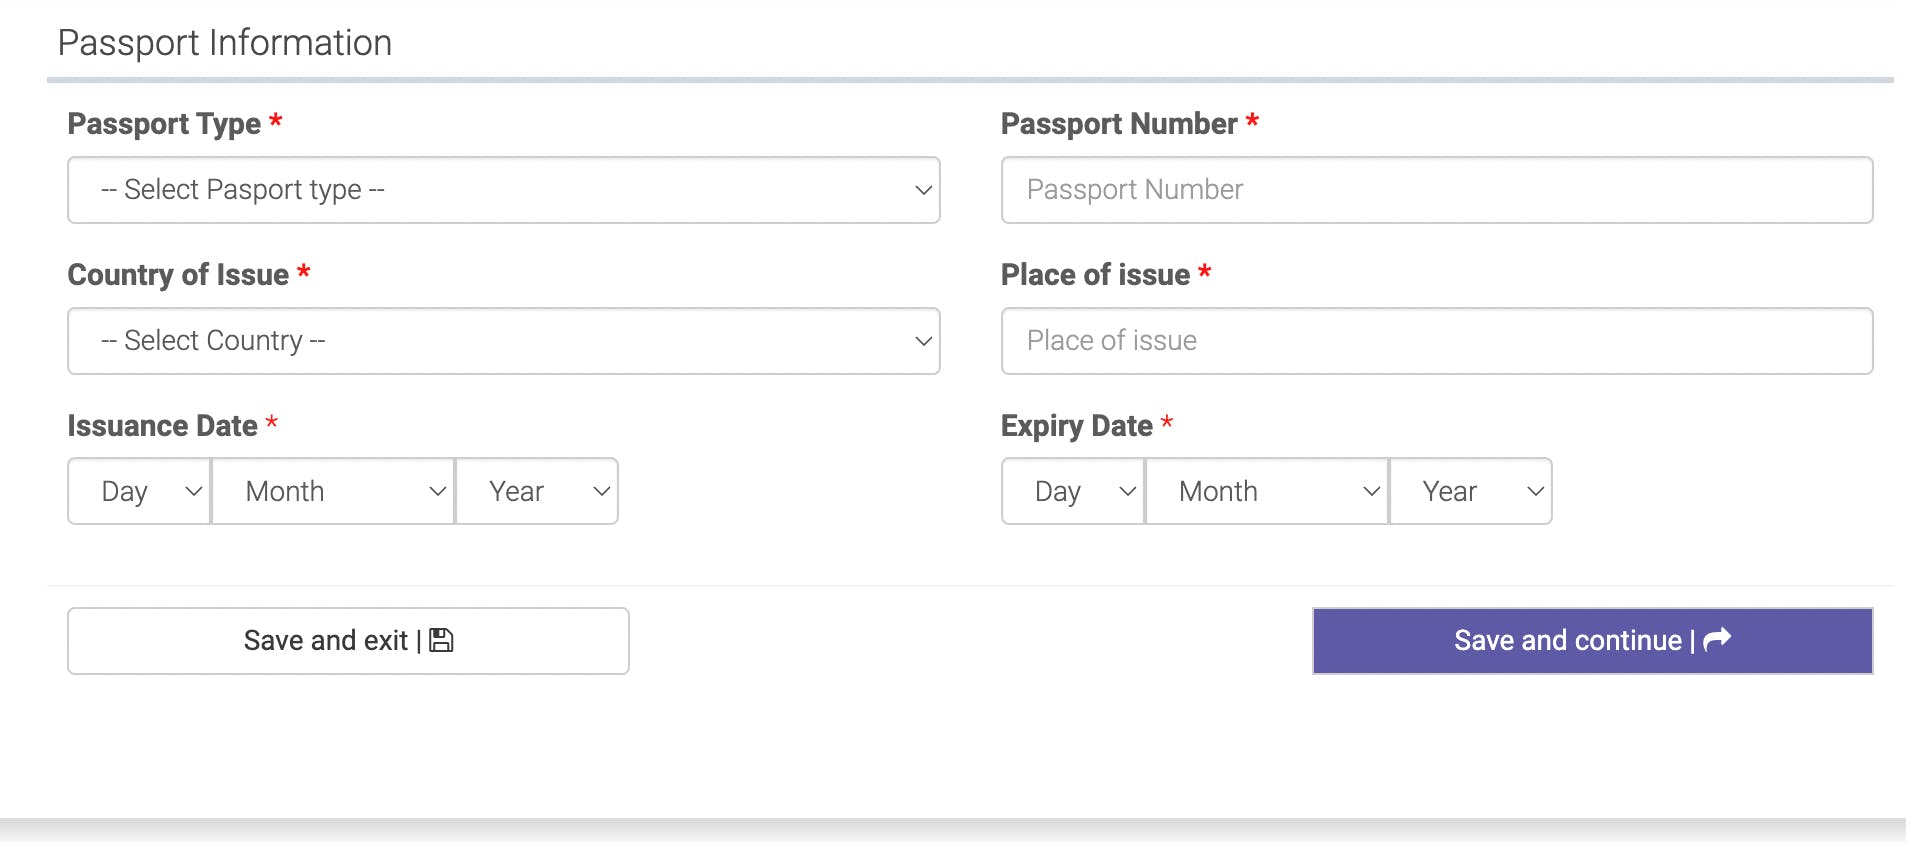Viewport: 1906px width, 842px height.
Task: Click the Issuance Date label
Action: [162, 426]
